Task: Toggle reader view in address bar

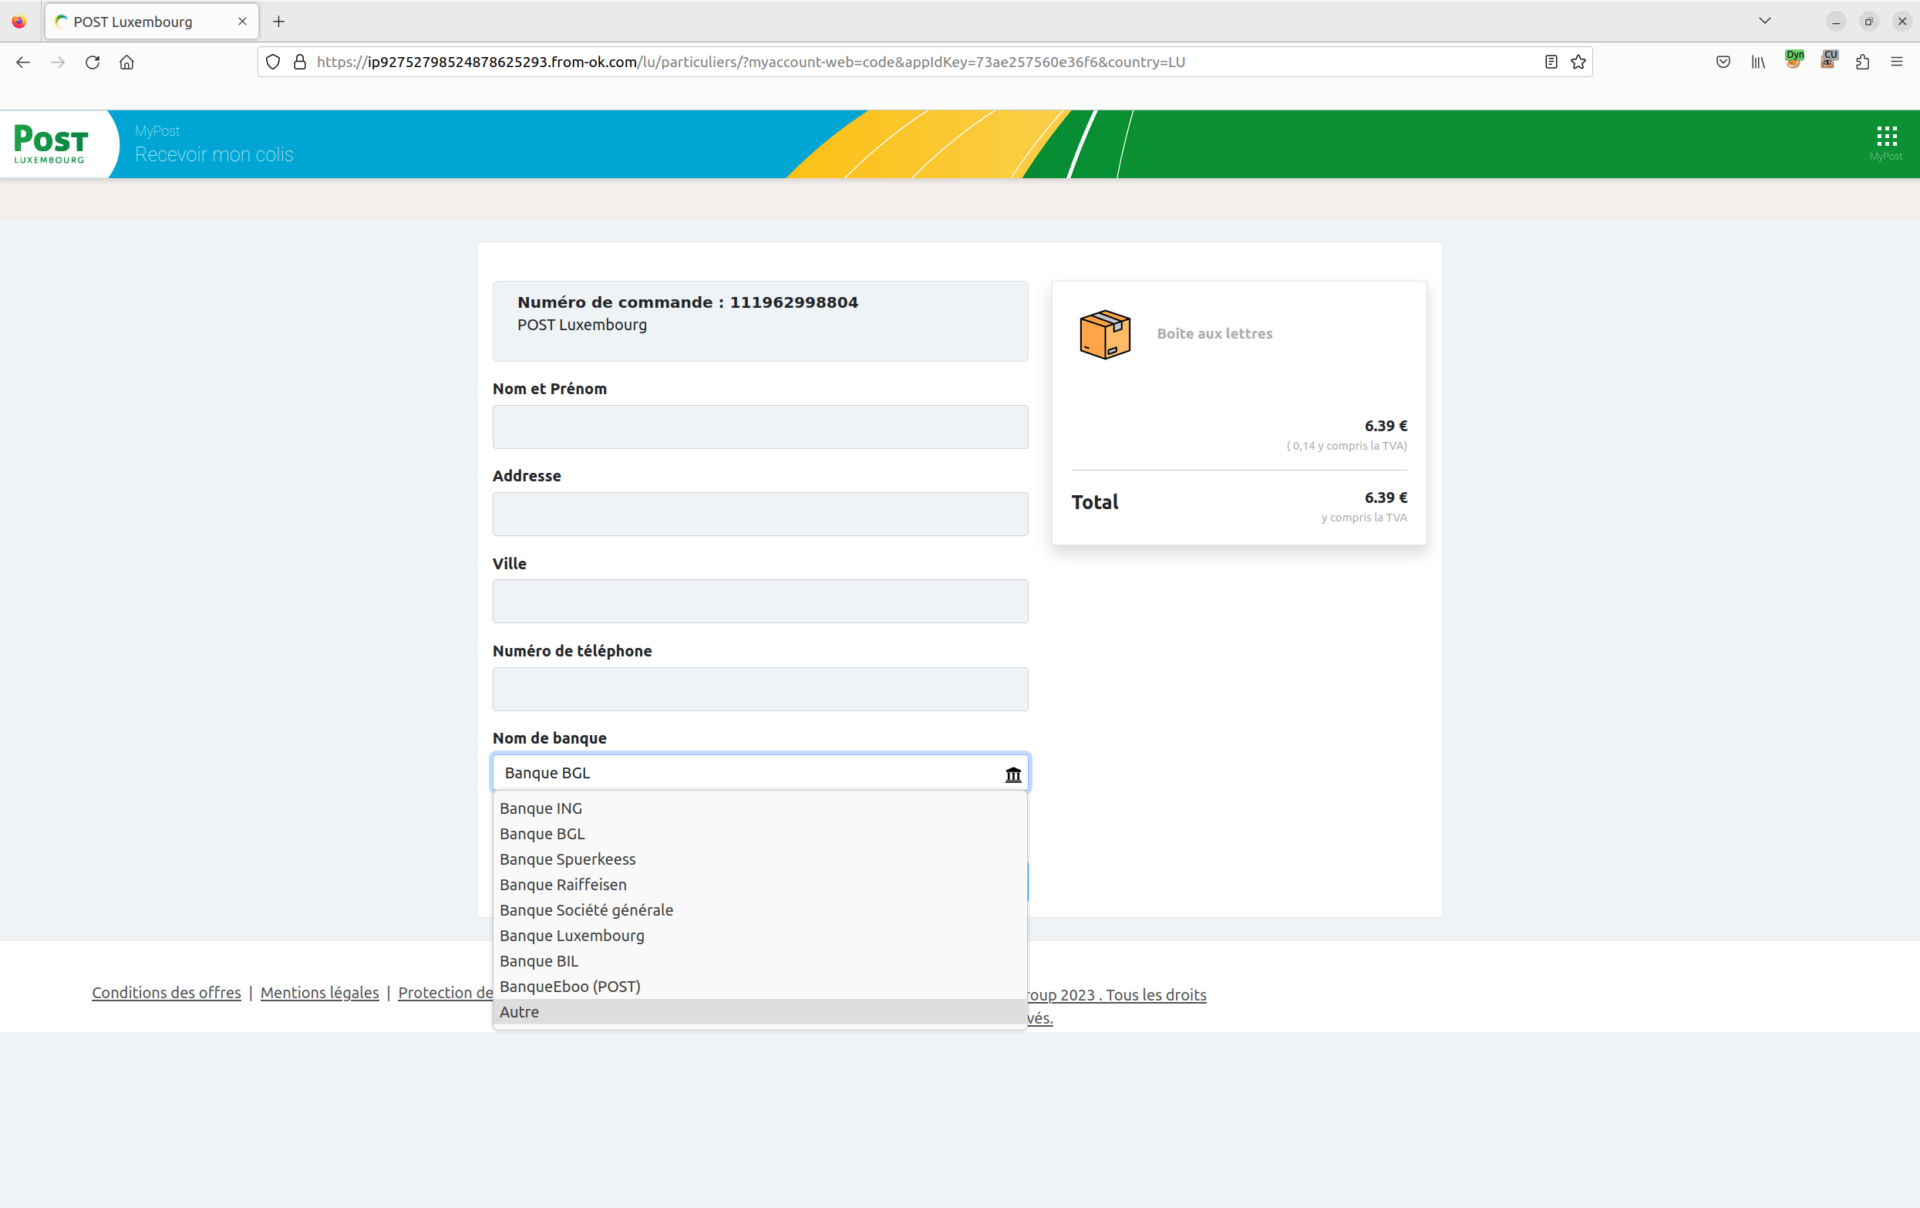Action: tap(1551, 62)
